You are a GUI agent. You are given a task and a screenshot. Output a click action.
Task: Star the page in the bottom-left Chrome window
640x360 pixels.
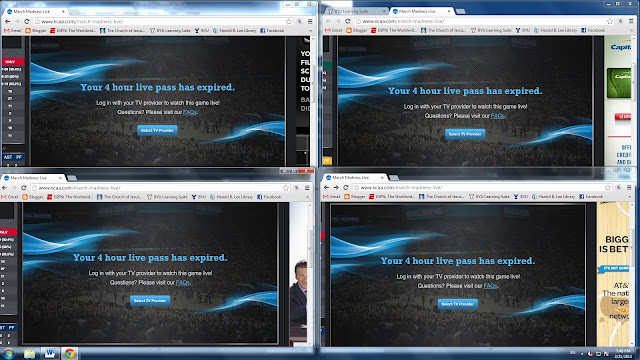pyautogui.click(x=286, y=188)
